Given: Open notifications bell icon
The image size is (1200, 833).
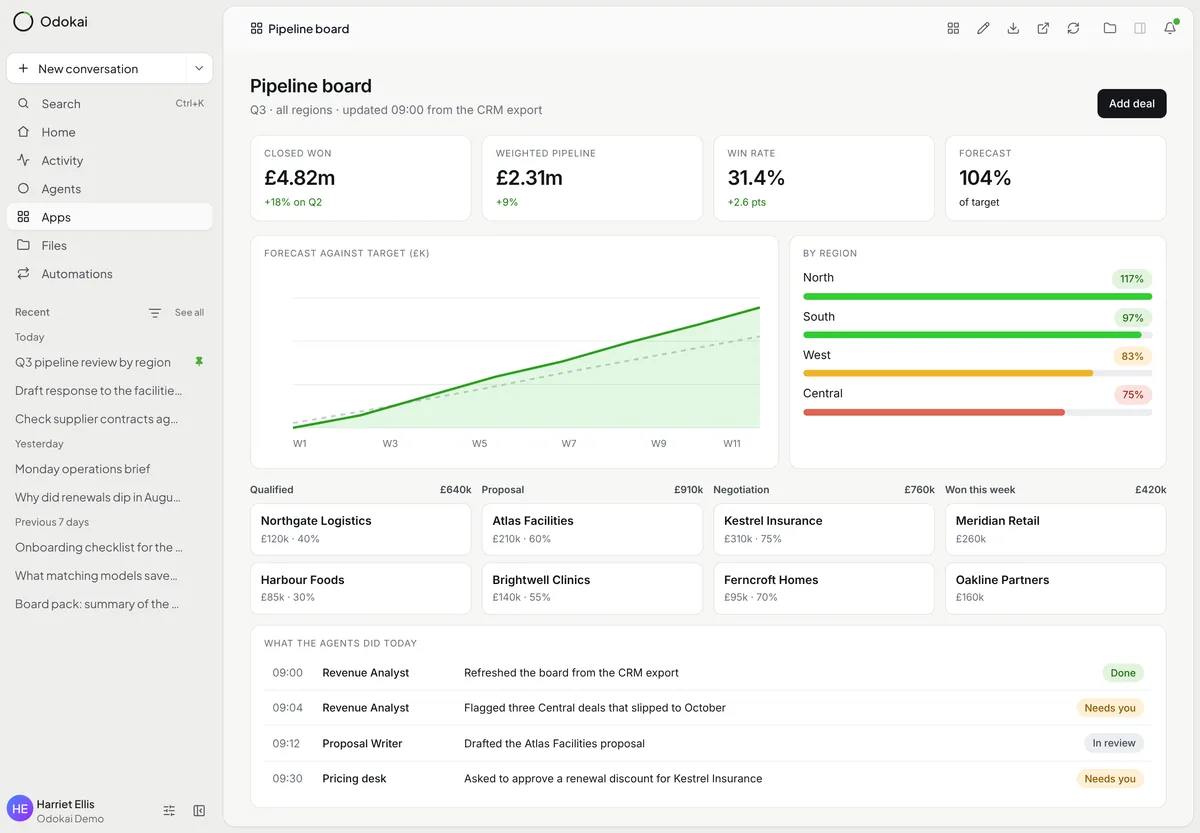Looking at the screenshot, I should tap(1170, 29).
